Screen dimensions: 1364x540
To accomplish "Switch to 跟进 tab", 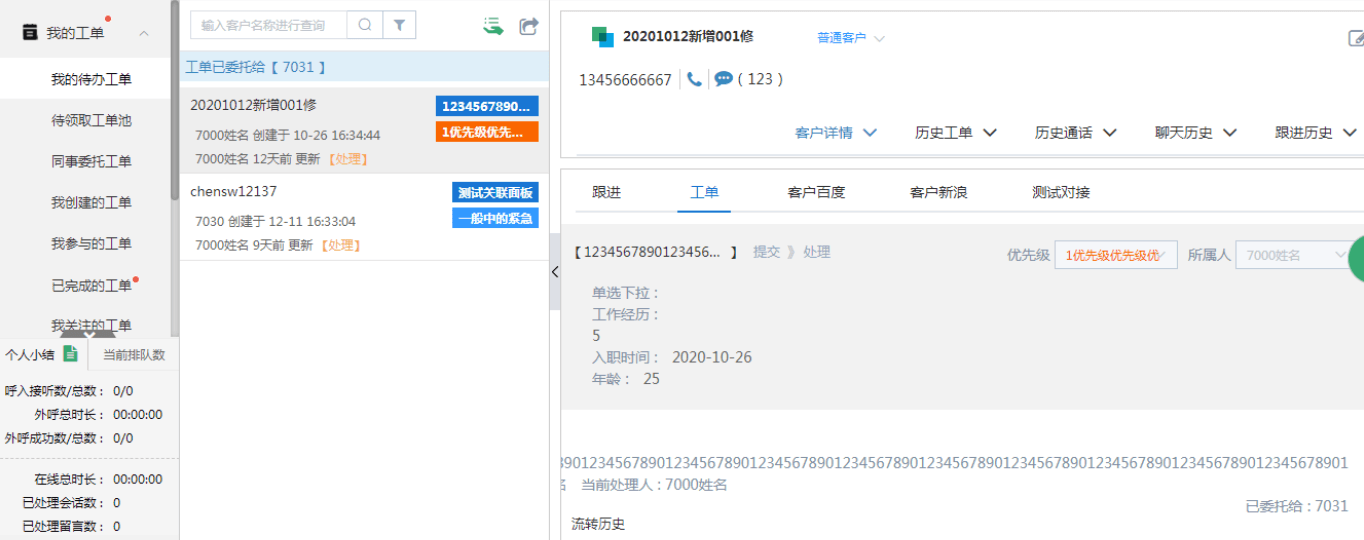I will [x=606, y=192].
